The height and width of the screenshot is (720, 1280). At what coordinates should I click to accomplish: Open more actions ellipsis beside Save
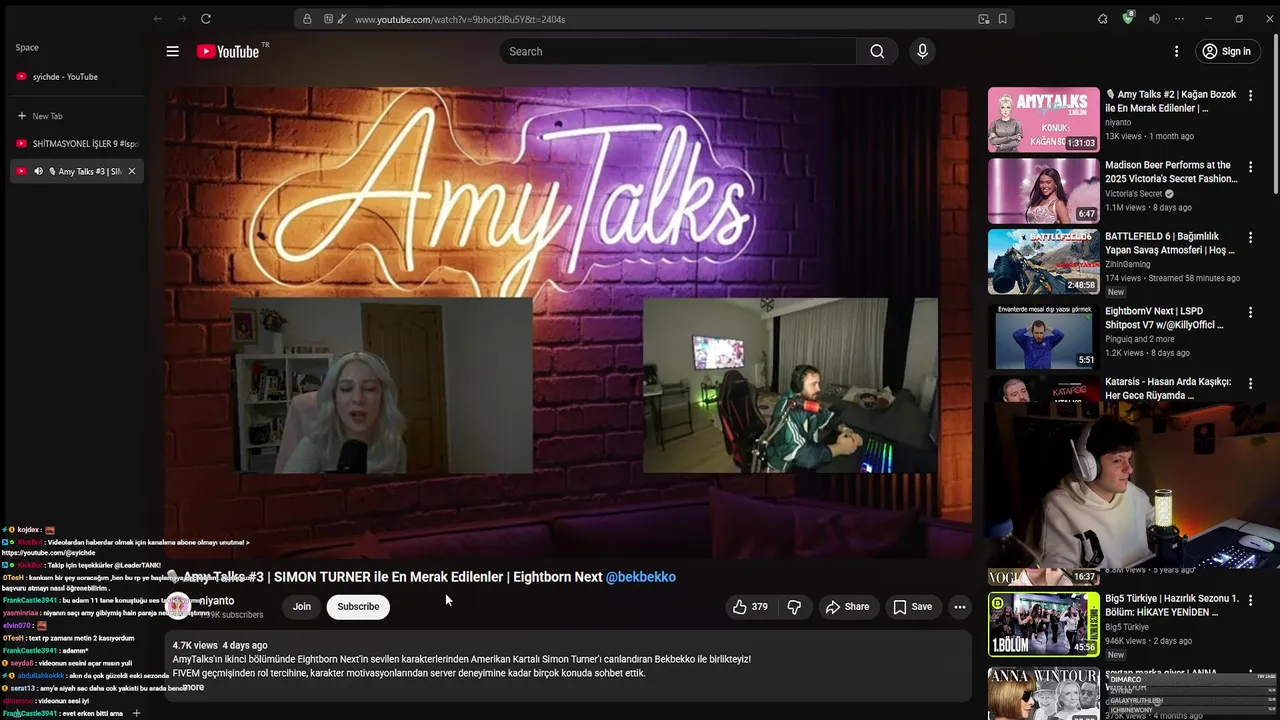[x=959, y=607]
